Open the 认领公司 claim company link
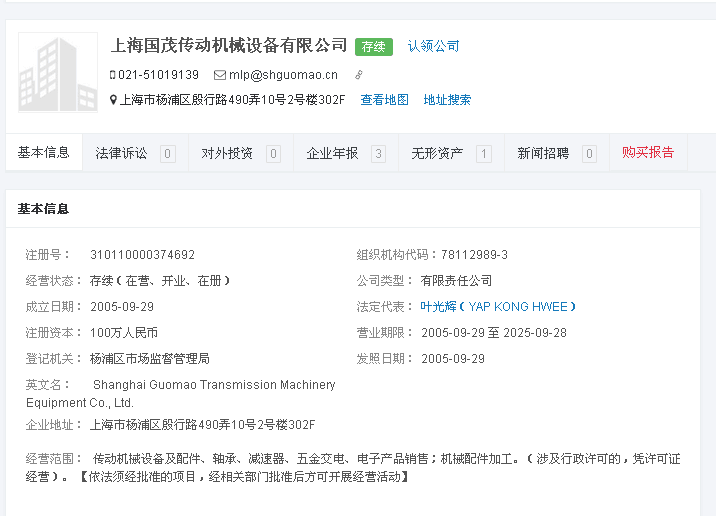The height and width of the screenshot is (516, 716). 433,46
